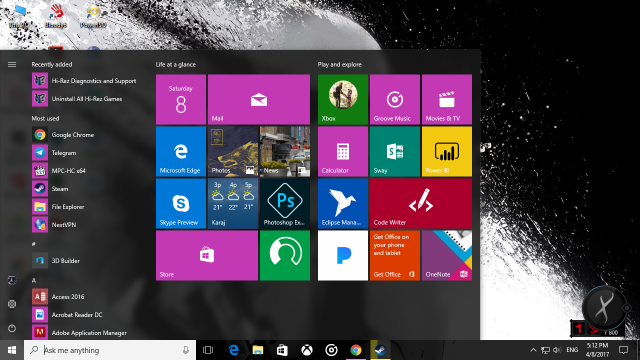Viewport: 640px width, 360px height.
Task: Open the Photos tile
Action: (x=233, y=151)
